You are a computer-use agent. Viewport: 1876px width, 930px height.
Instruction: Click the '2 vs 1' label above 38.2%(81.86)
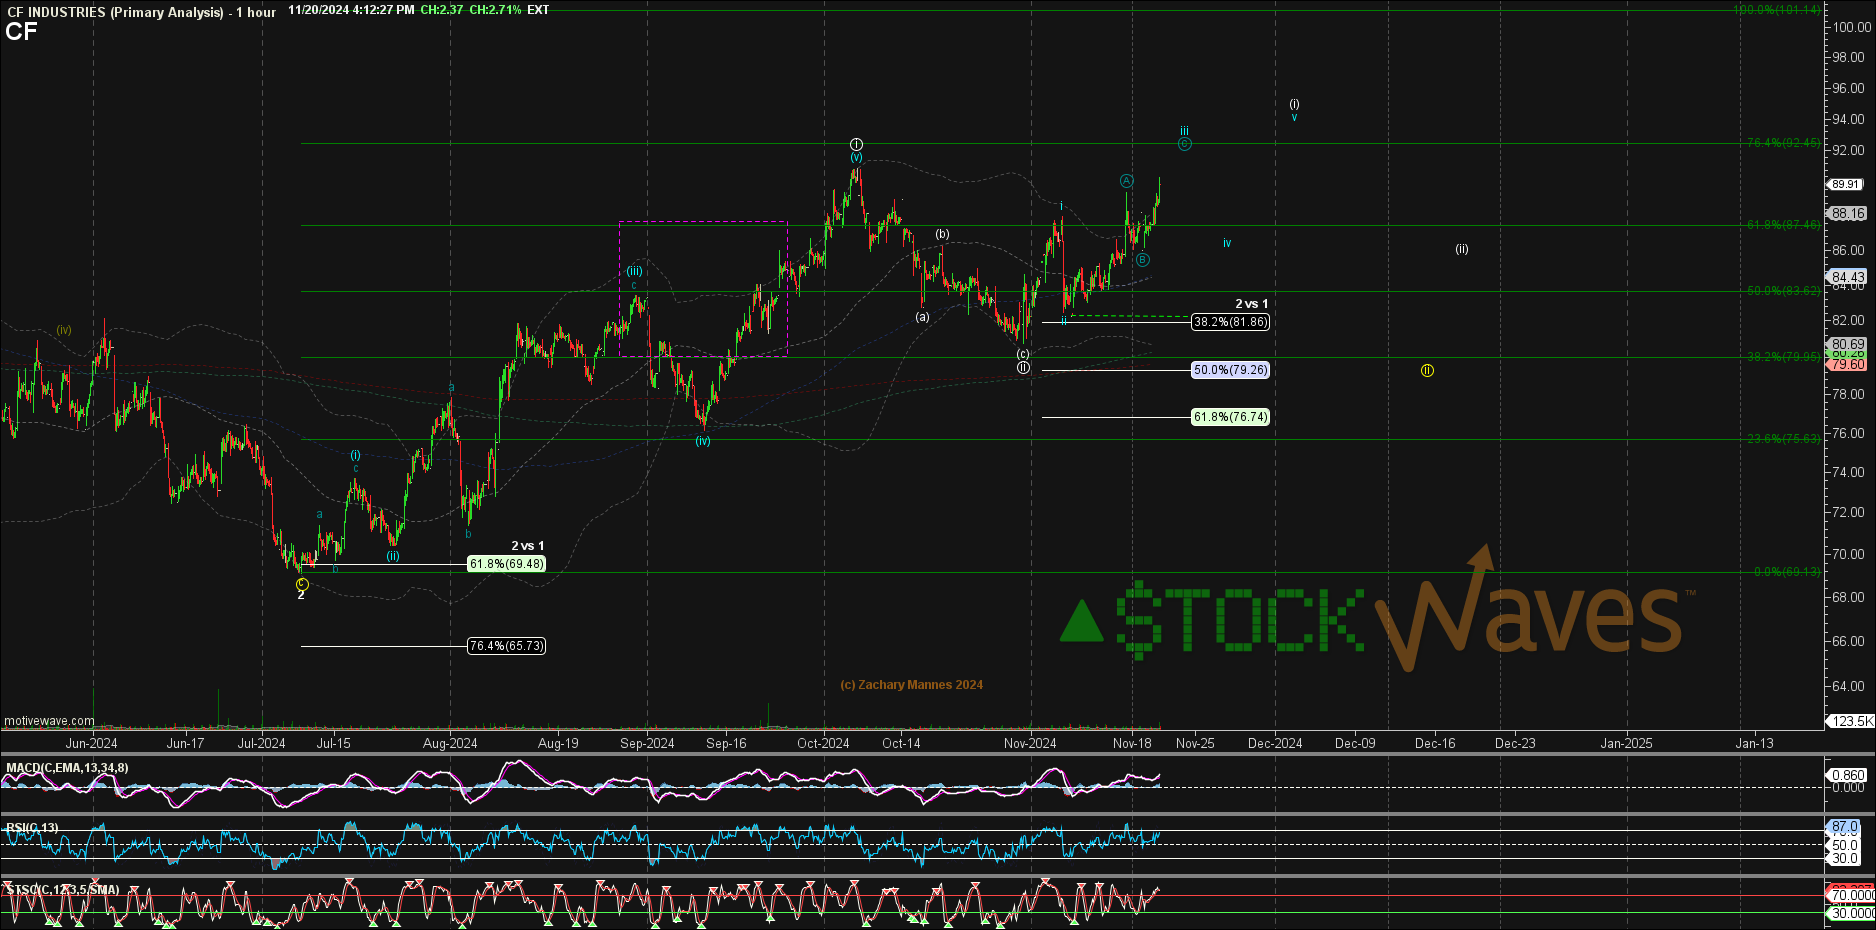tap(1252, 304)
